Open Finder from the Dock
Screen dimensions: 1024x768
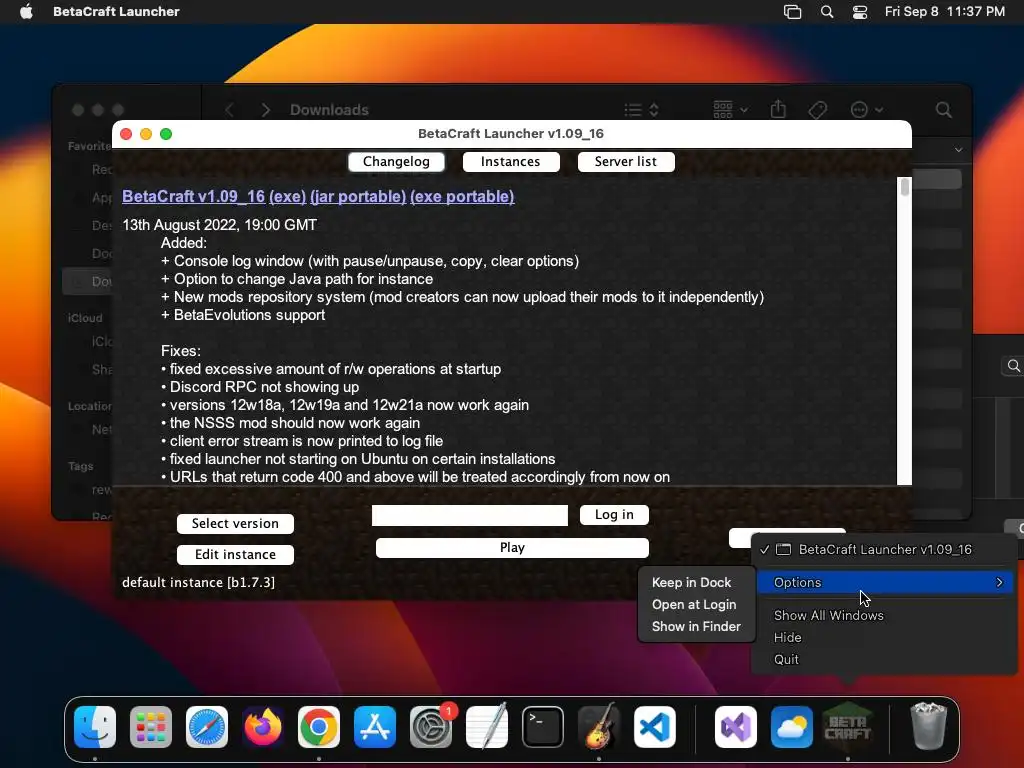click(95, 727)
